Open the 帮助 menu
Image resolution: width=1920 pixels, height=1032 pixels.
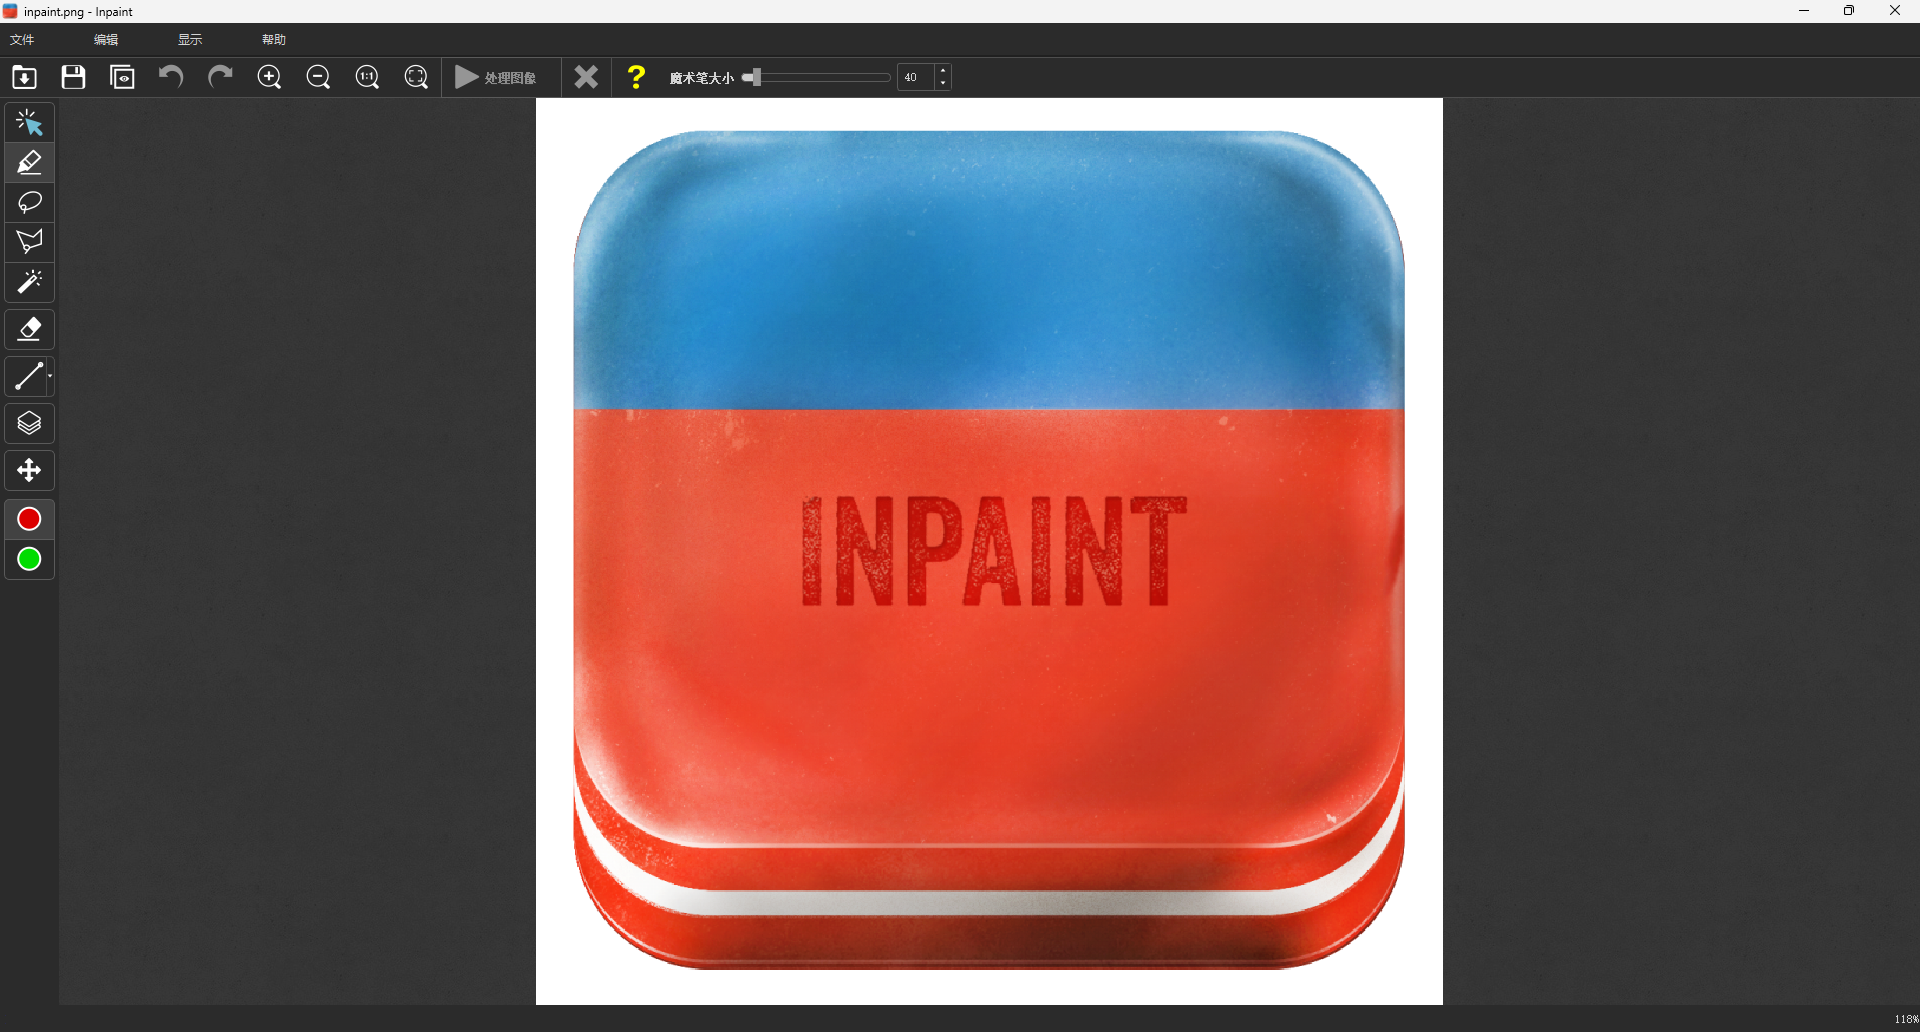[274, 39]
